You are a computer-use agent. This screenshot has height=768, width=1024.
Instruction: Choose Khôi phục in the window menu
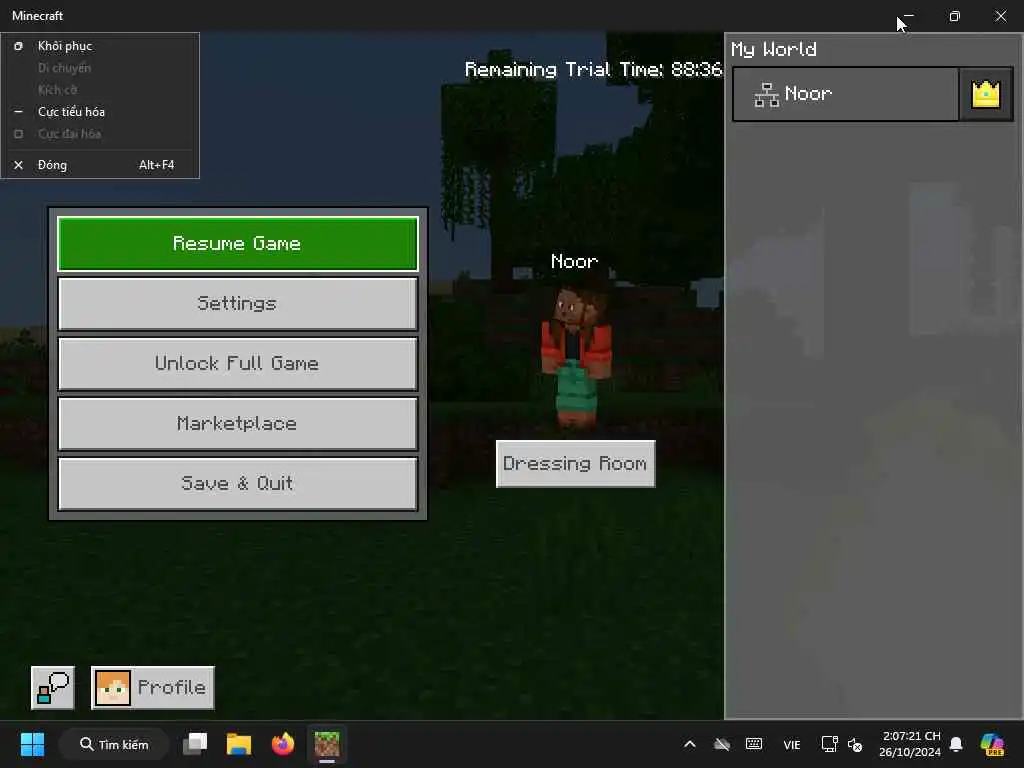click(100, 46)
